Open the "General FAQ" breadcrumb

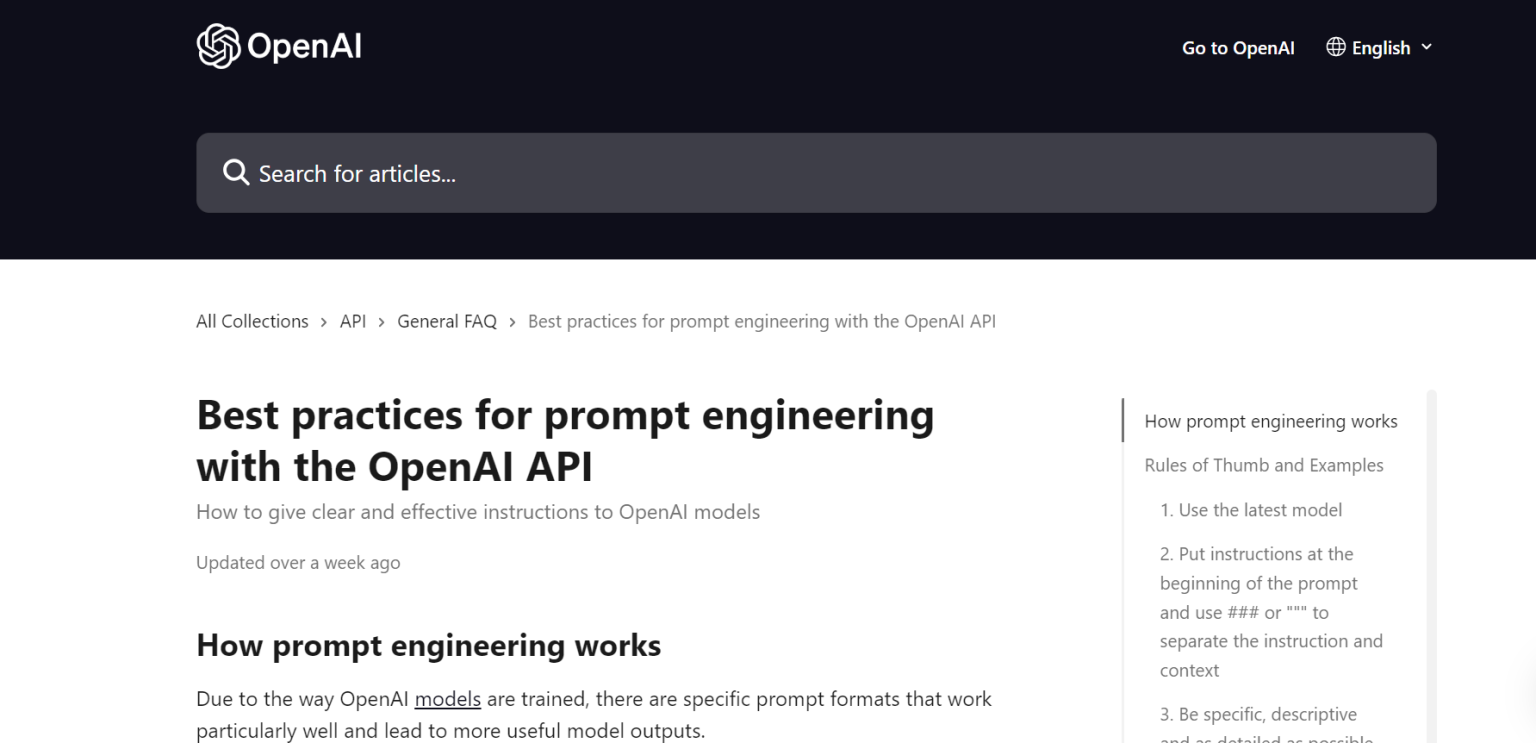pyautogui.click(x=446, y=321)
